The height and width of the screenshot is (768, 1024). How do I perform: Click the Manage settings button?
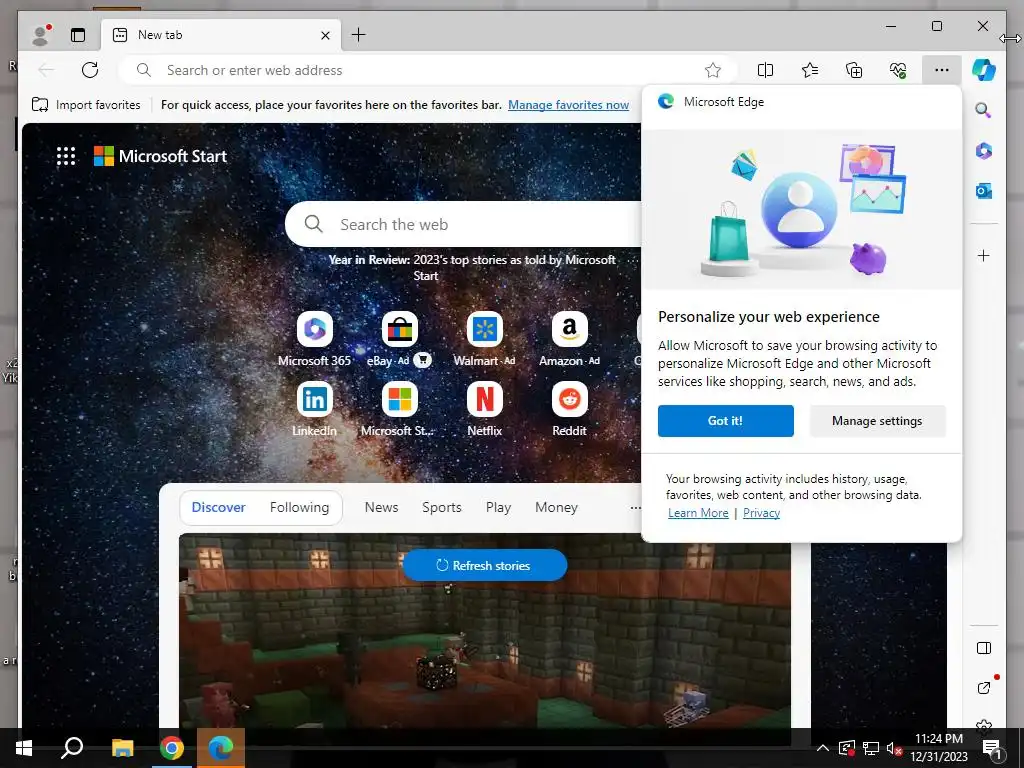pos(877,421)
